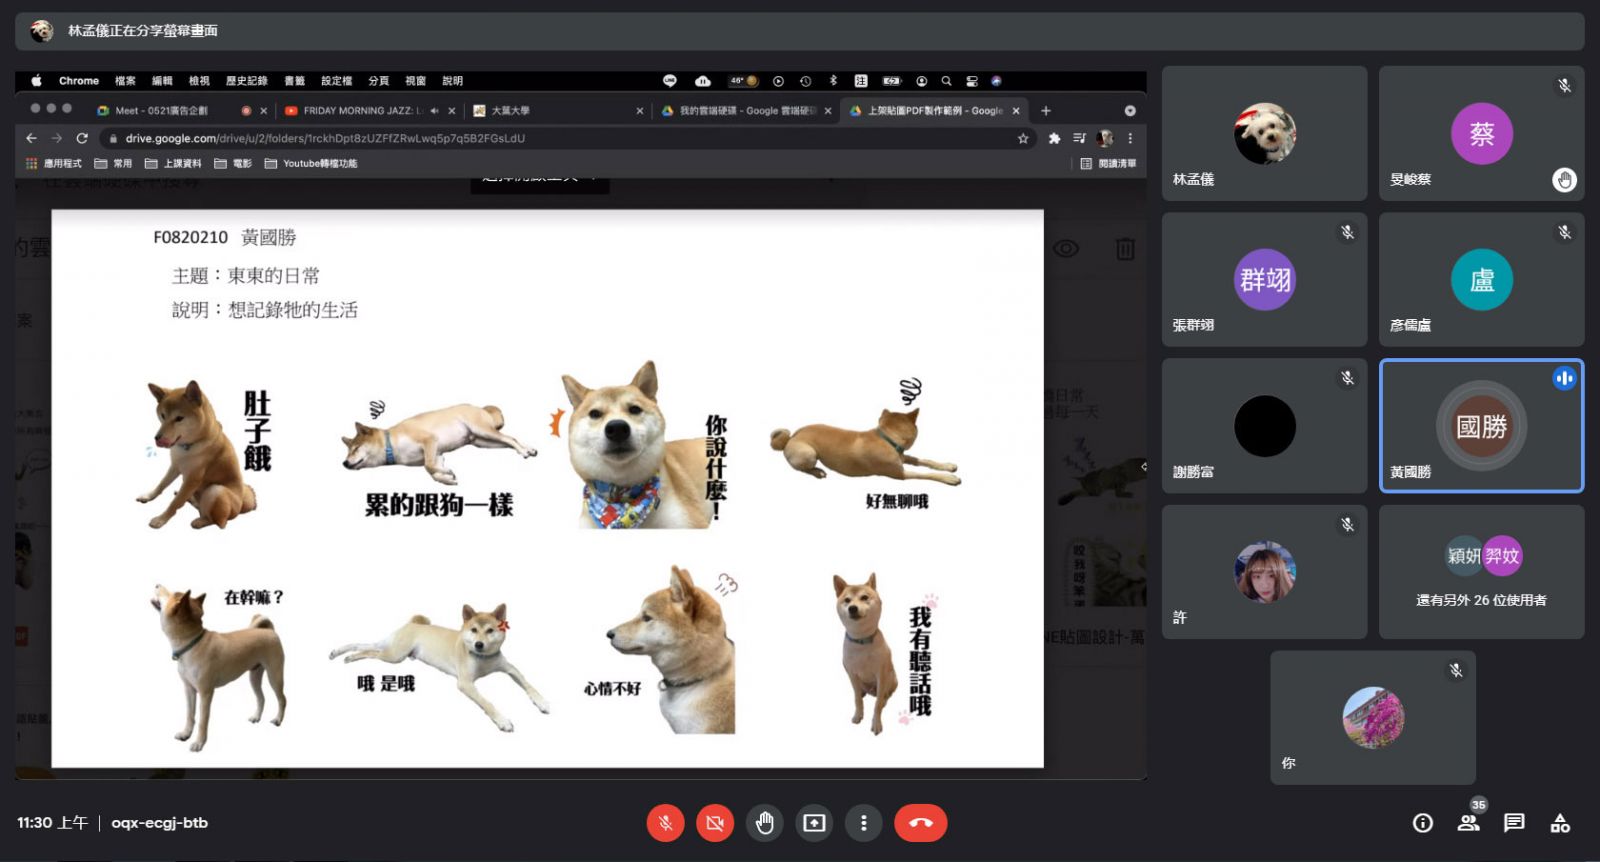This screenshot has height=862, width=1600.
Task: Open the activities shapes icon
Action: click(1560, 823)
